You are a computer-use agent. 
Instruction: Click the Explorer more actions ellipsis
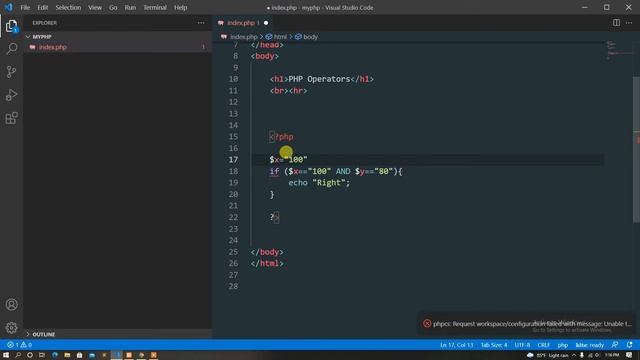click(x=201, y=23)
